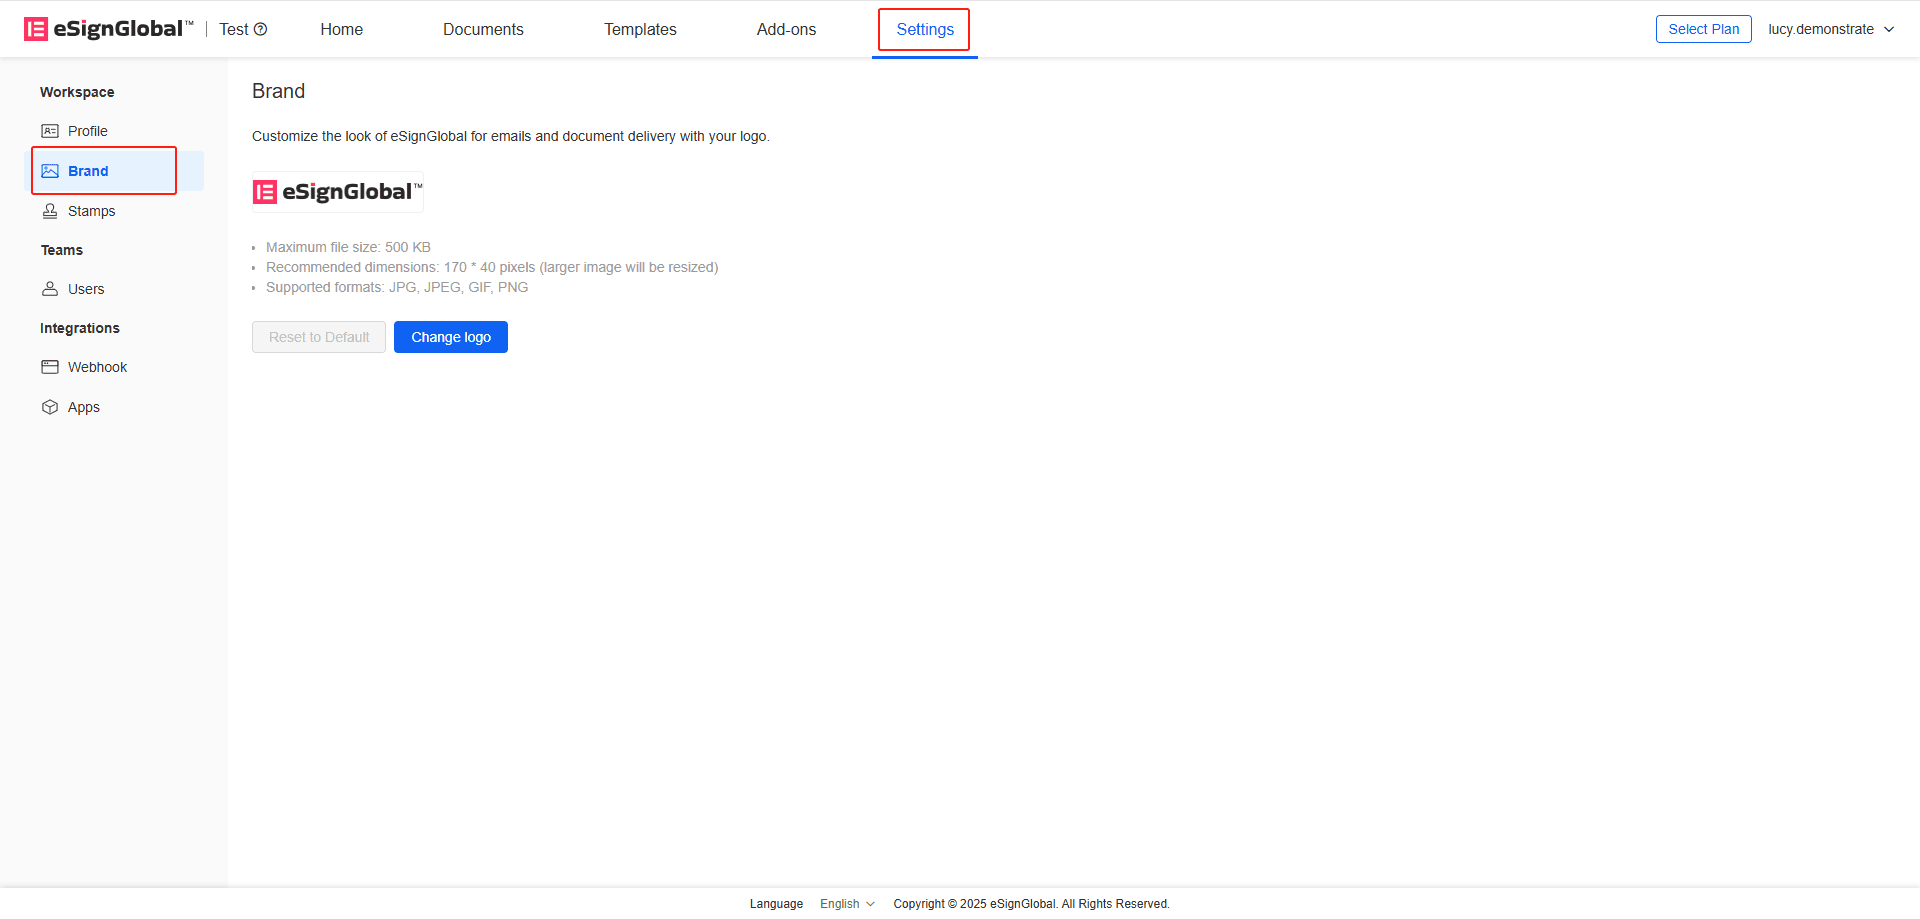Click the current brand logo preview
This screenshot has width=1920, height=919.
[338, 192]
